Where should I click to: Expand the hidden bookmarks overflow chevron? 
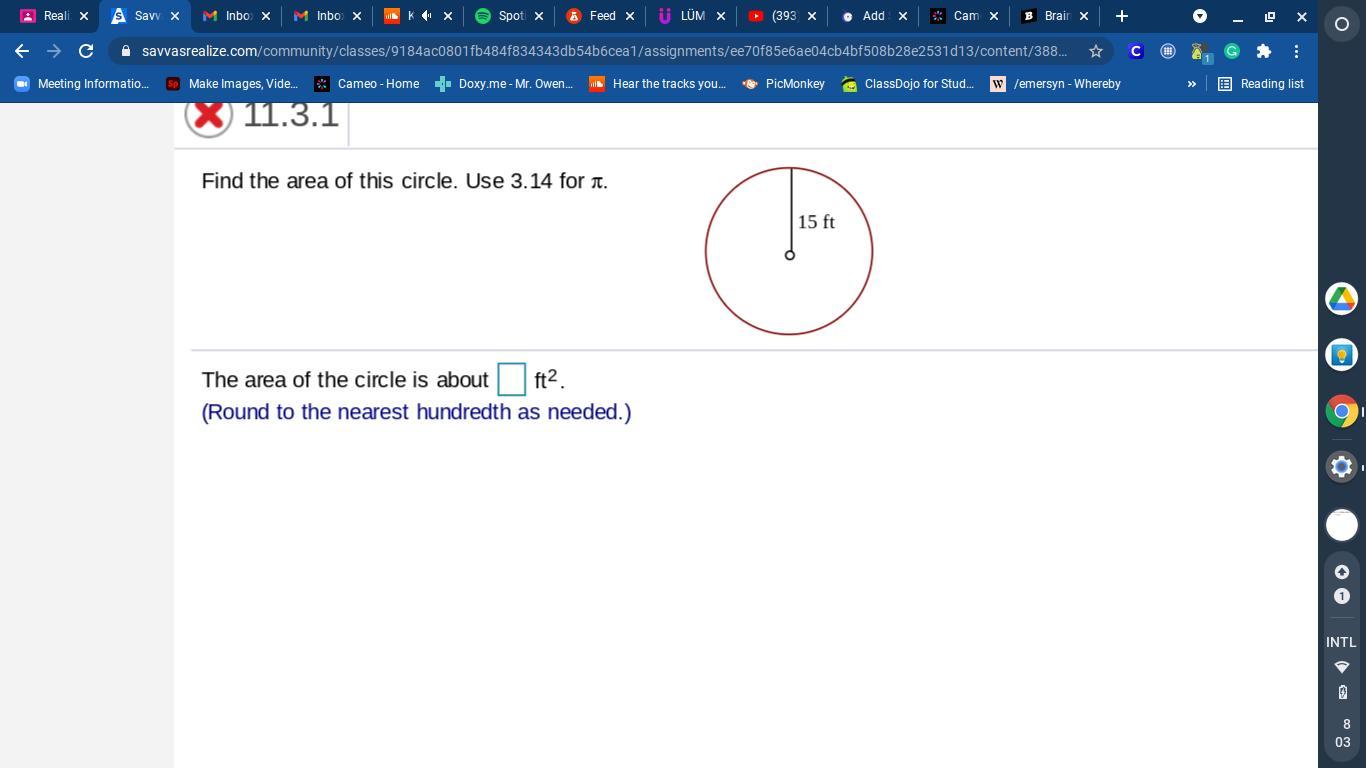(x=1191, y=84)
